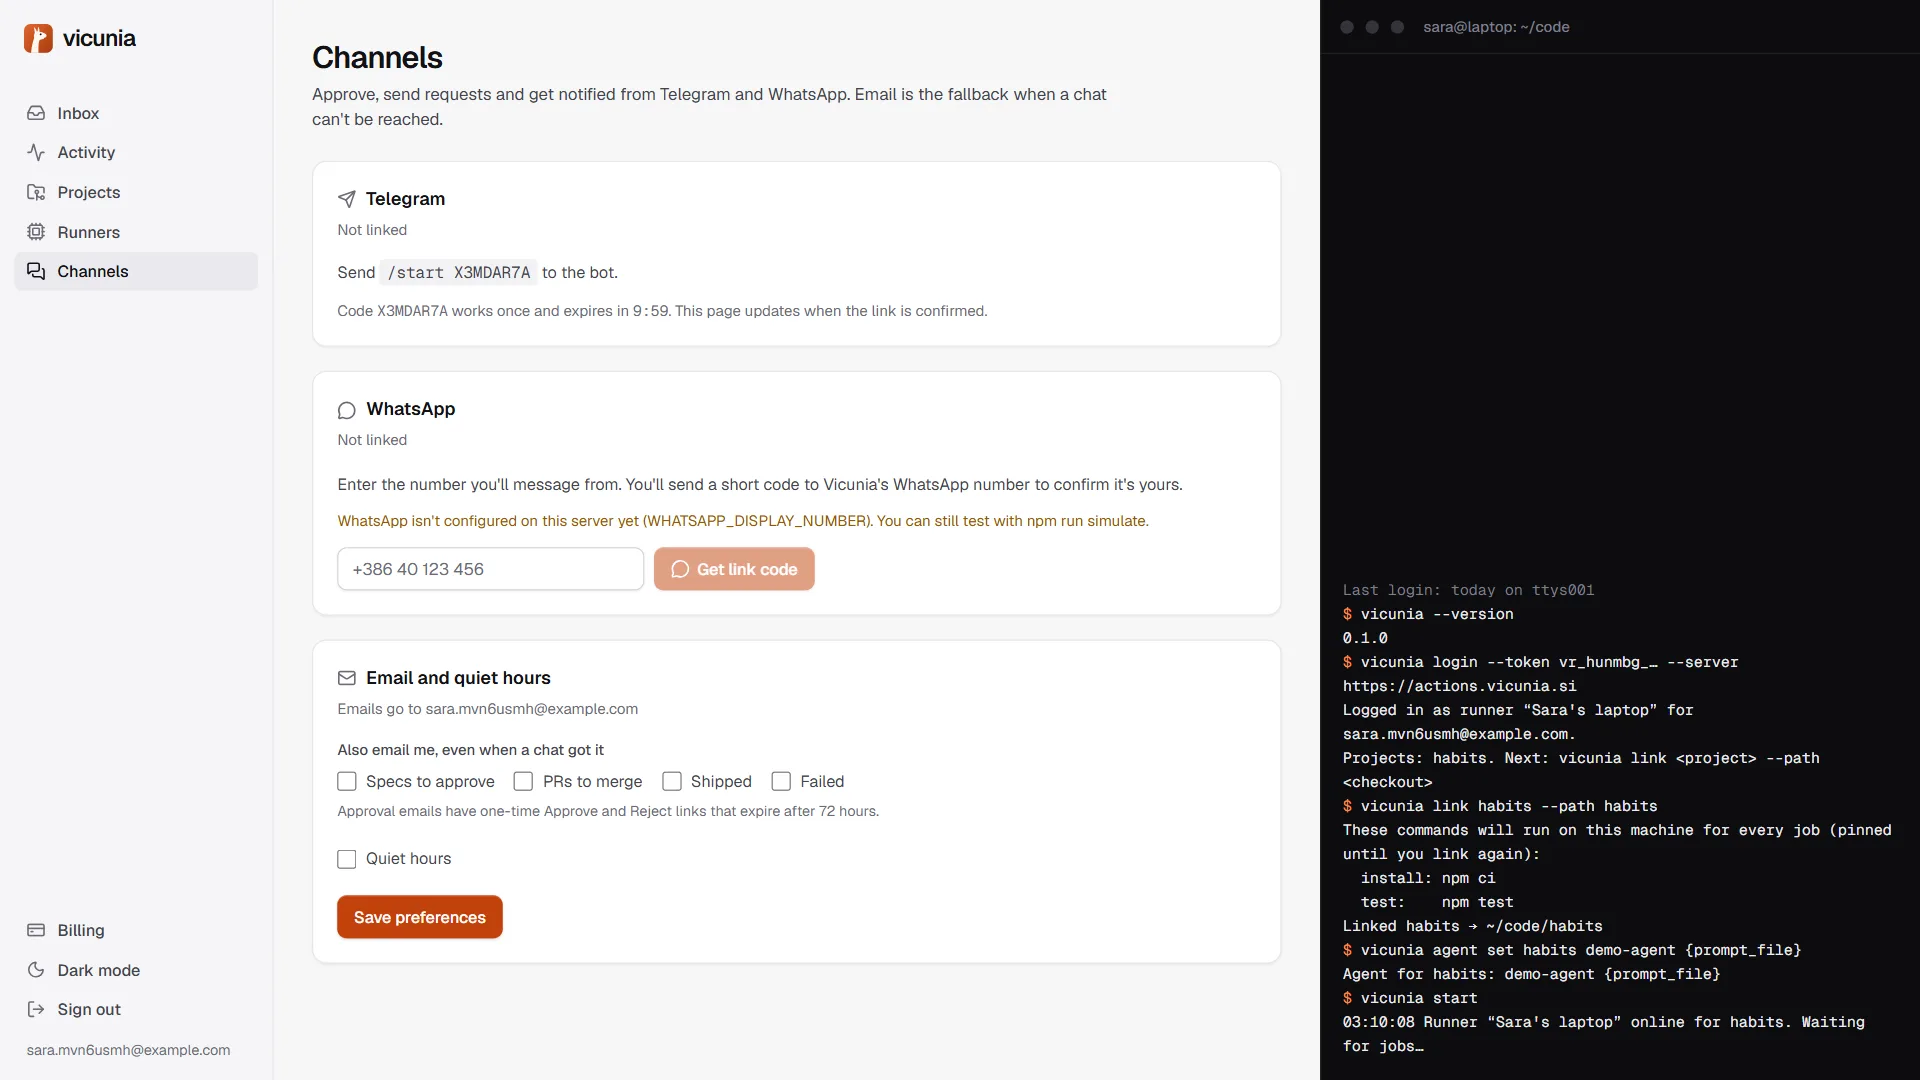Click the Telegram card title
This screenshot has height=1080, width=1920.
pos(405,199)
